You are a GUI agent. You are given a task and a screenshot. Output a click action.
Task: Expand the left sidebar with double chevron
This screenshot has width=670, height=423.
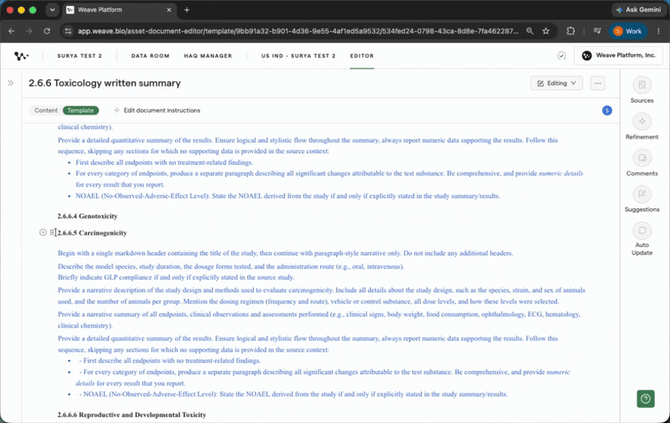[x=10, y=83]
